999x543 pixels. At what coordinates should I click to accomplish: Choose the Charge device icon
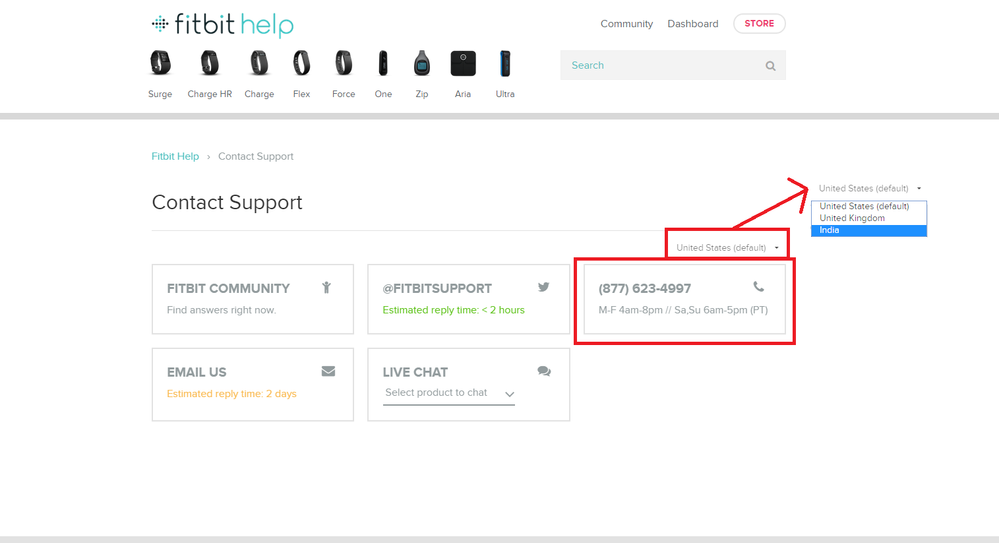259,63
